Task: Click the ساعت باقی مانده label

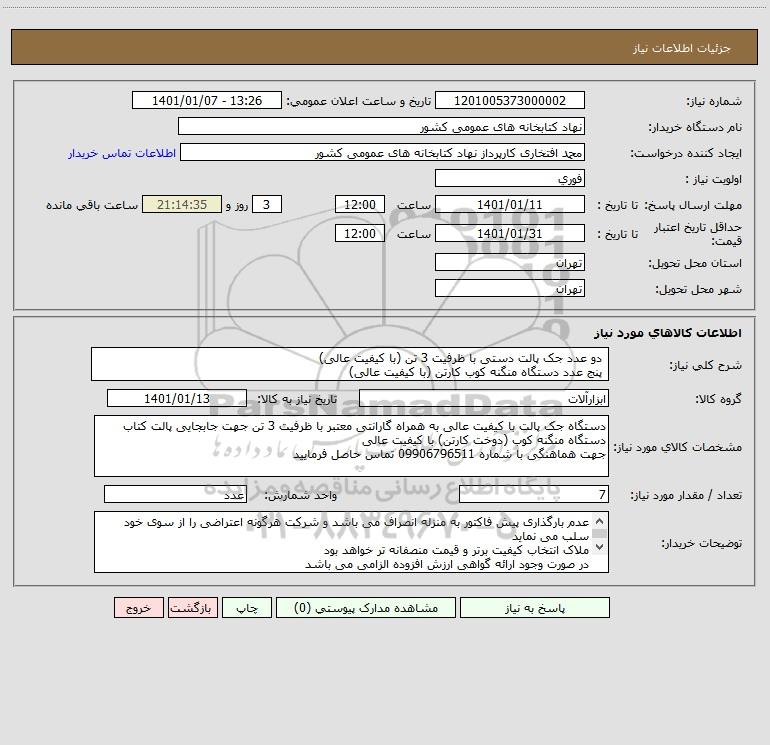Action: coord(92,205)
